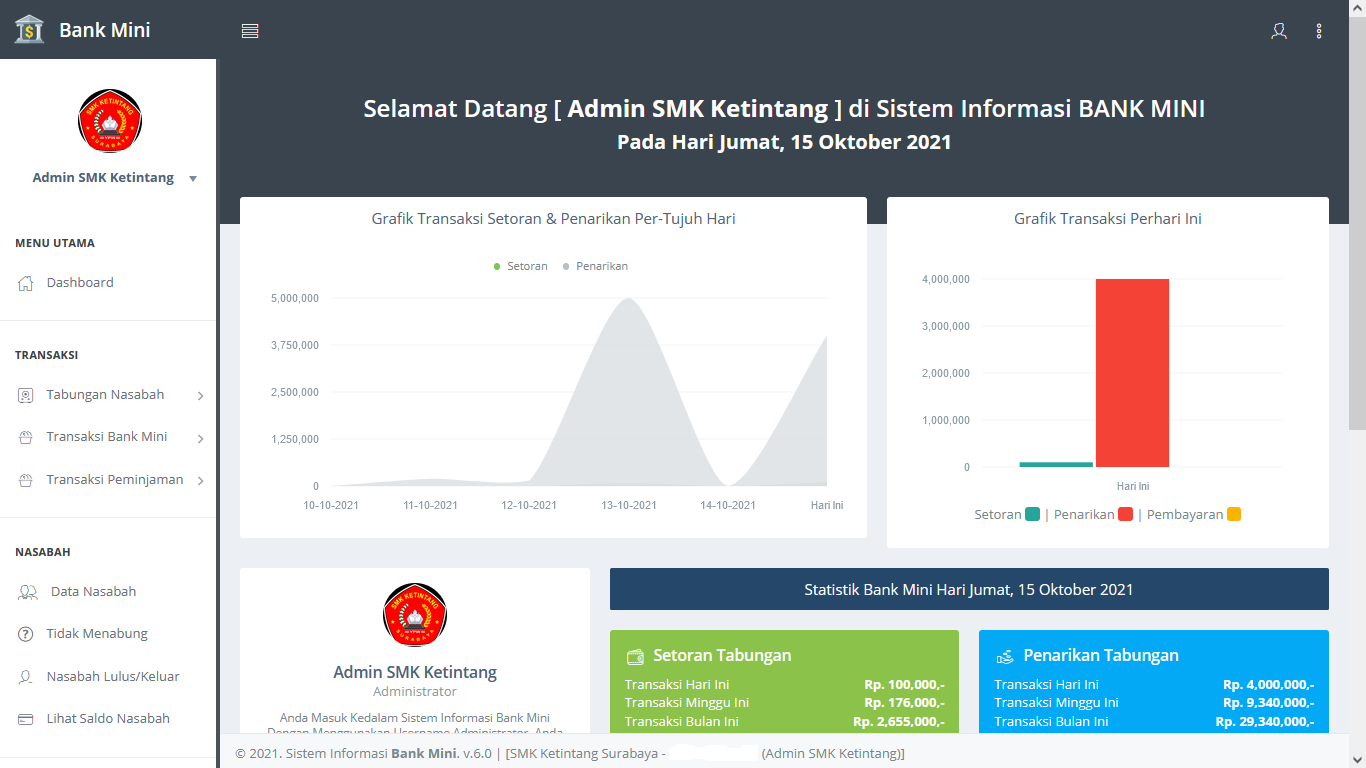Image resolution: width=1366 pixels, height=768 pixels.
Task: Click the Data Nasabah people icon
Action: coord(28,592)
